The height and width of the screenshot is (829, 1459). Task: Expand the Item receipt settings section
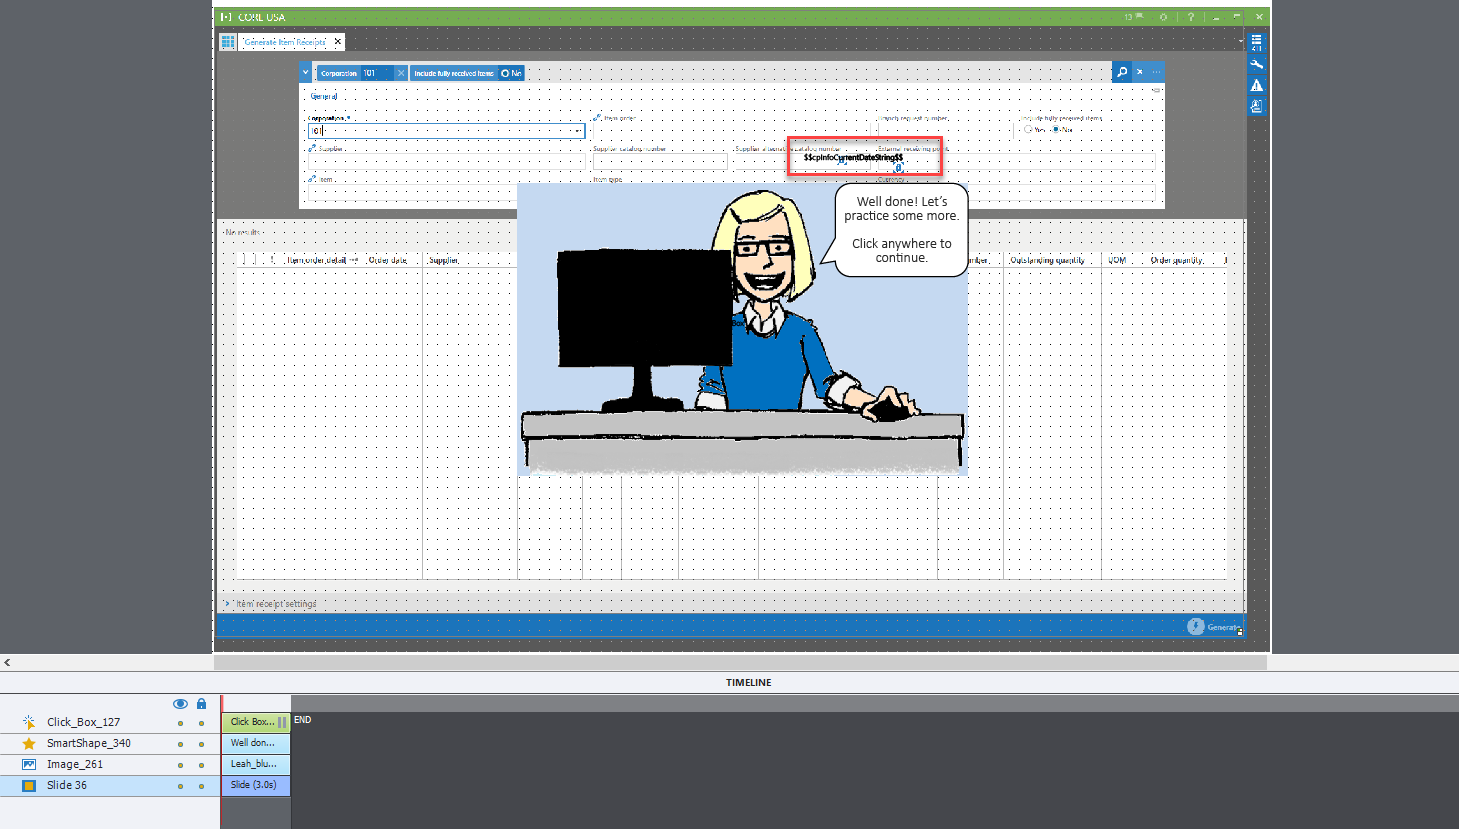(x=227, y=604)
